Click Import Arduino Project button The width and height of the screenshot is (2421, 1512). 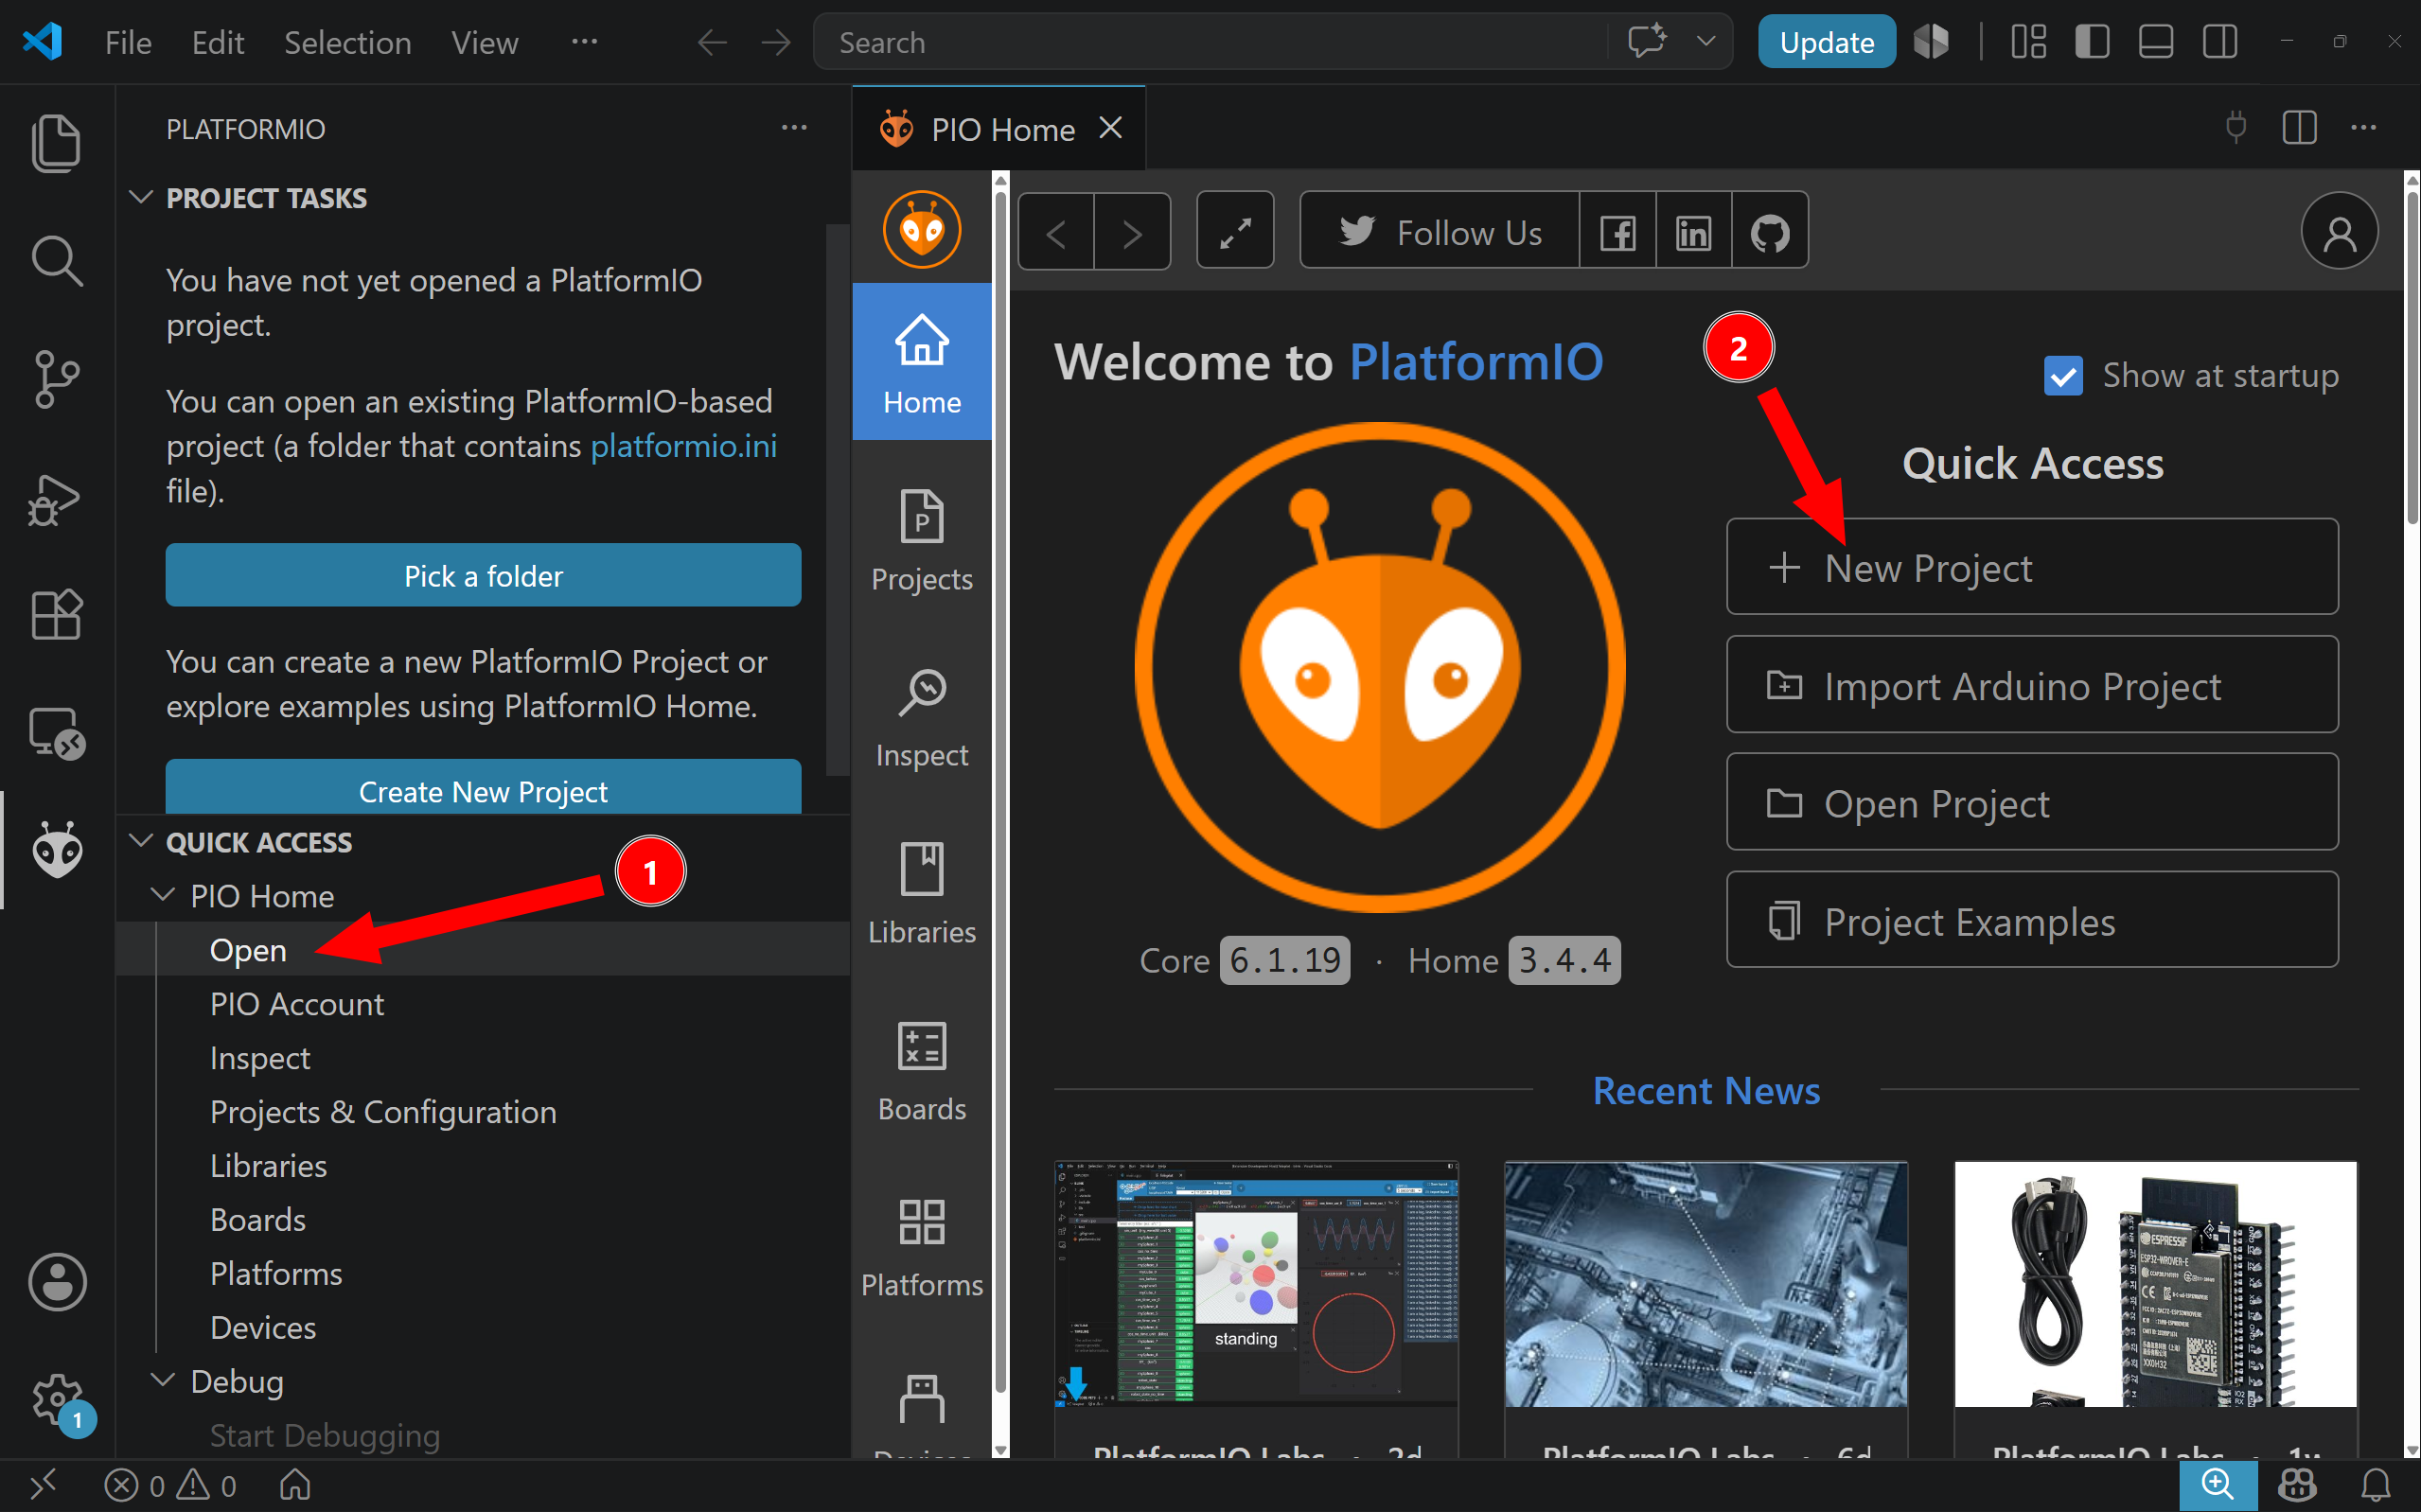coord(2031,685)
